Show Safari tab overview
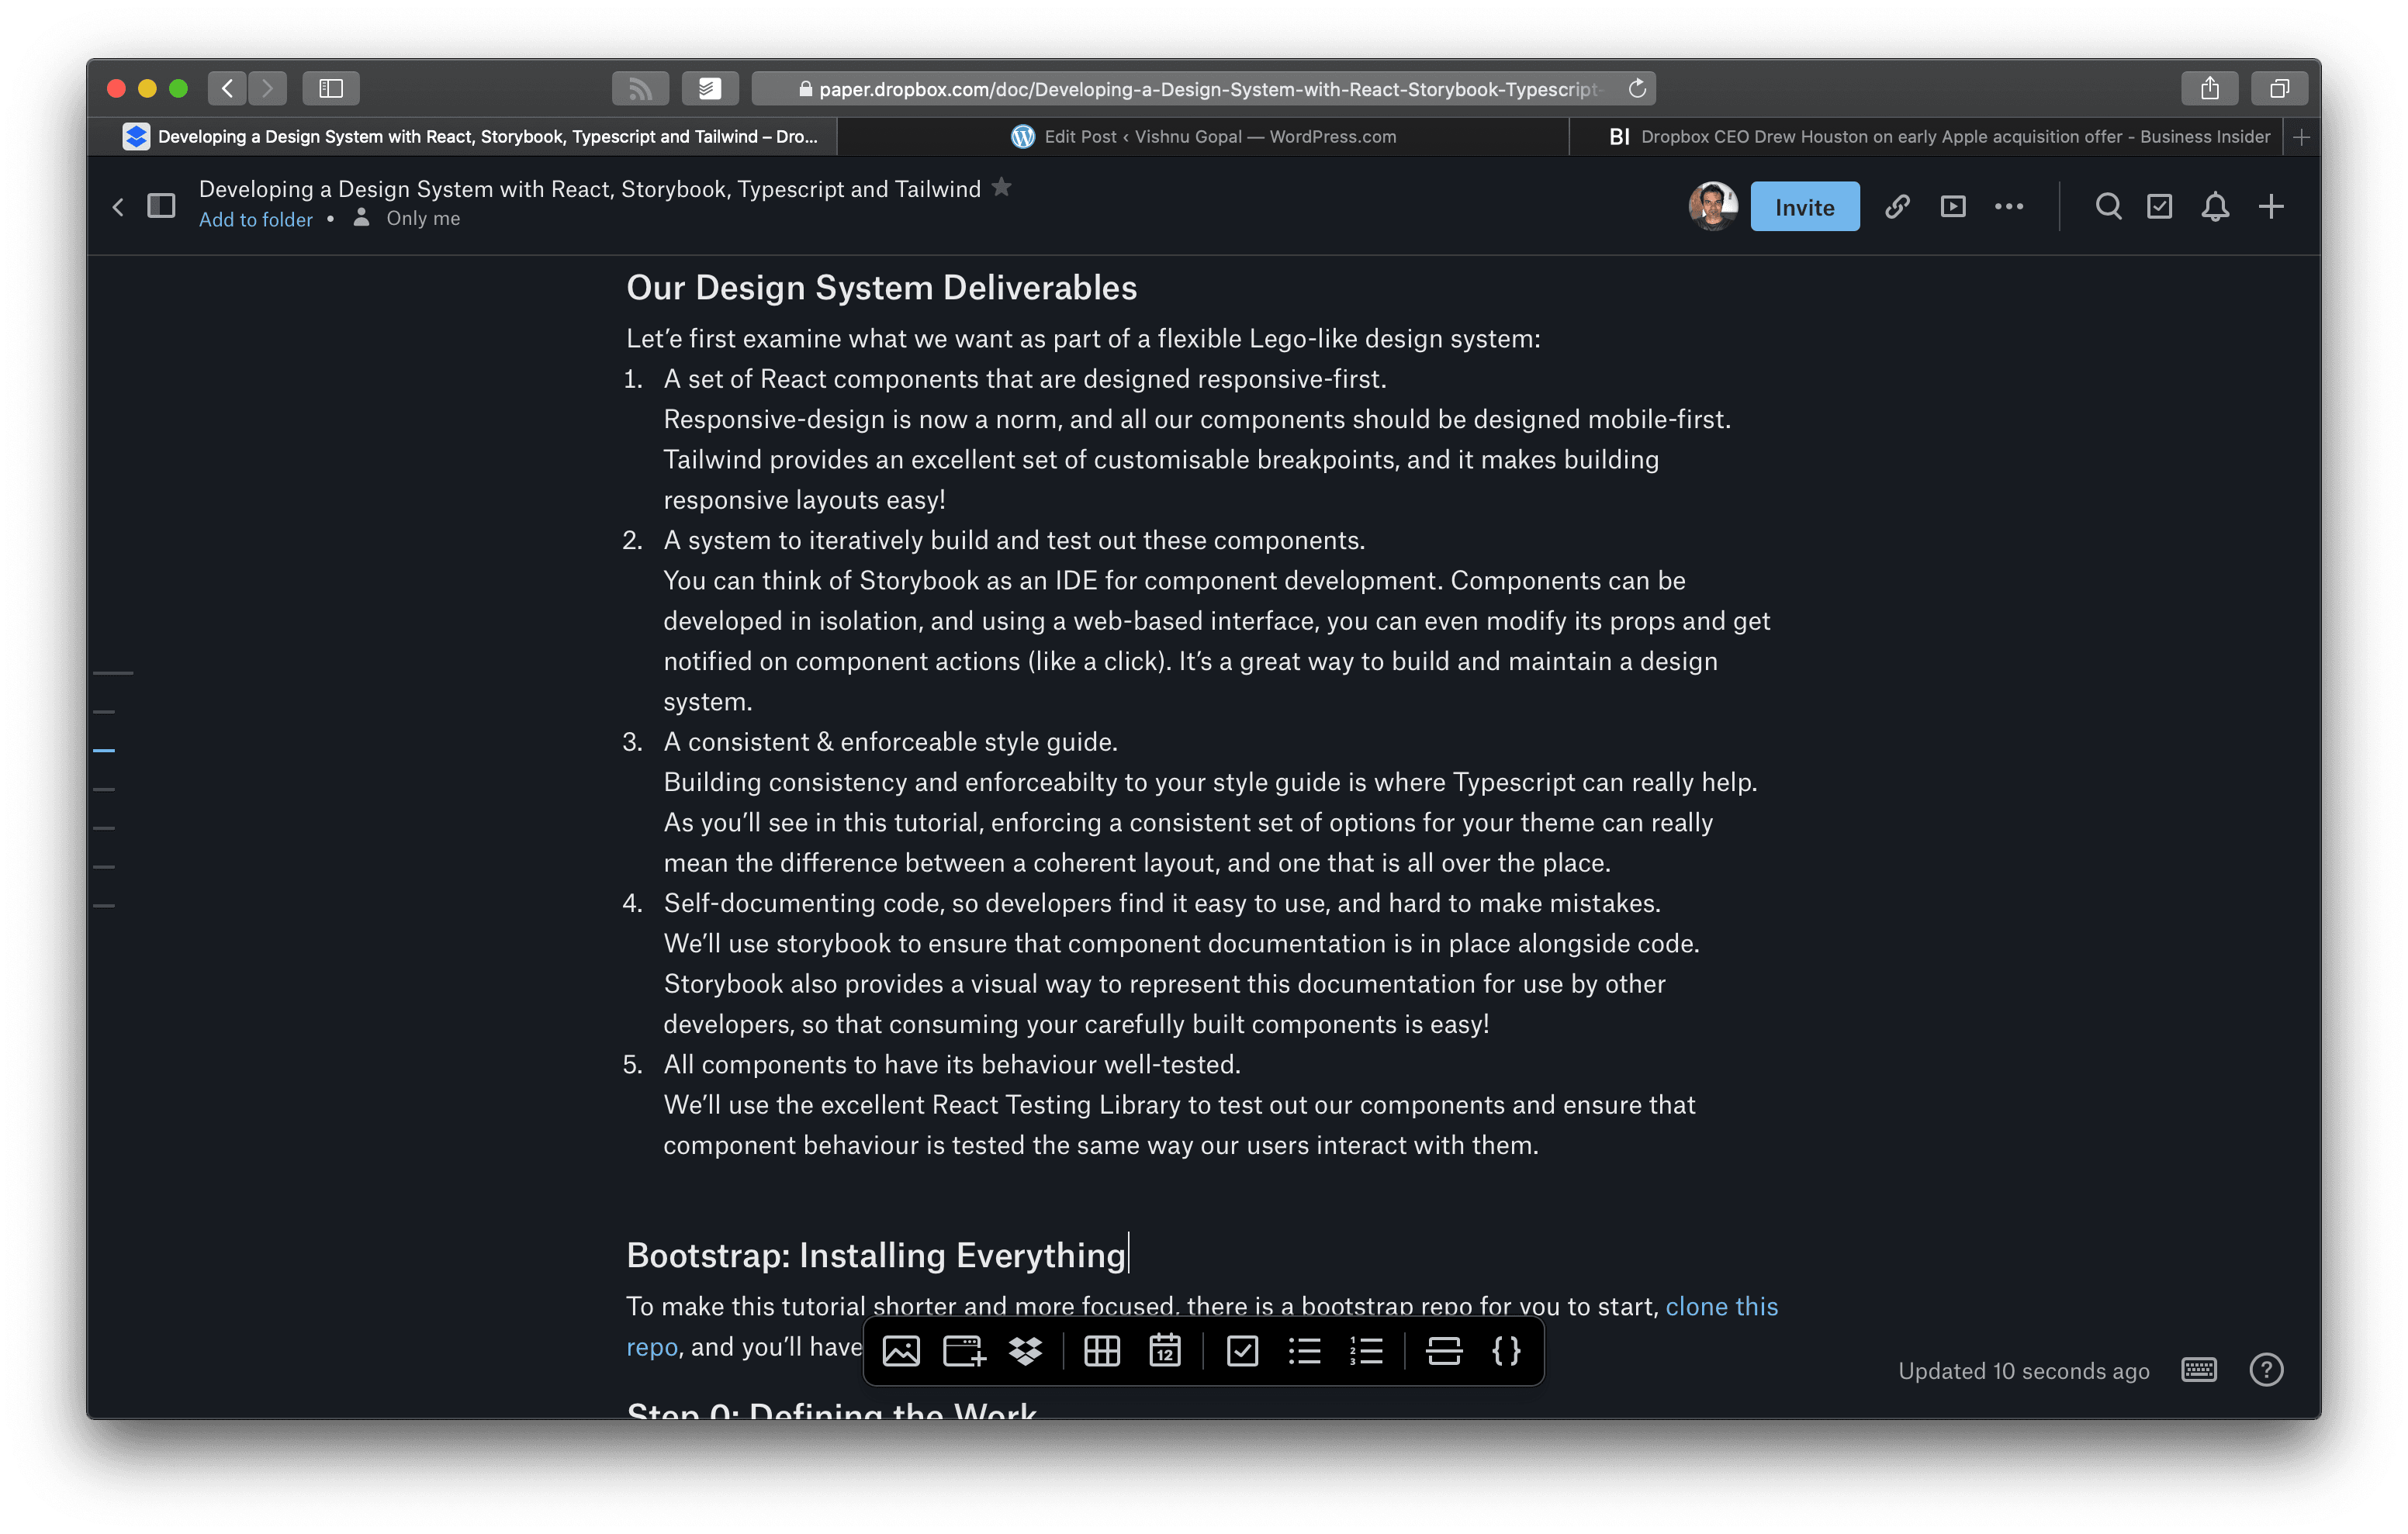Image resolution: width=2408 pixels, height=1534 pixels. [2279, 89]
